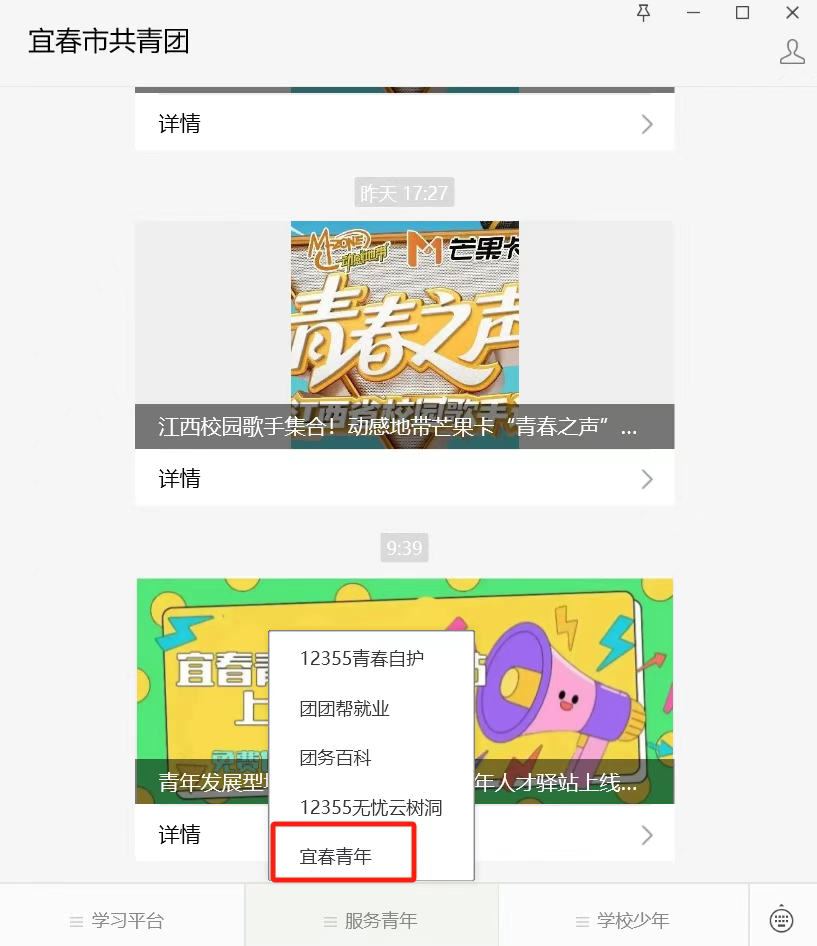Pin the chat window on top
Screen dimensions: 817x946
point(643,13)
